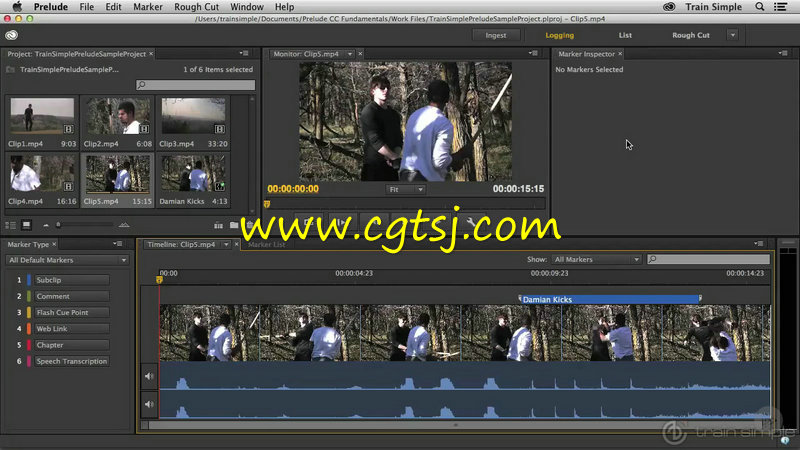Click the Timeline playhead marker
Viewport: 800px width, 450px height.
[159, 280]
